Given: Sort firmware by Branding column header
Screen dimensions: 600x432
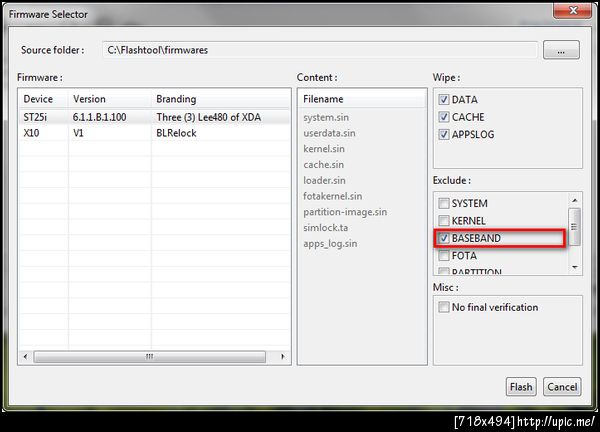Looking at the screenshot, I should coord(220,99).
